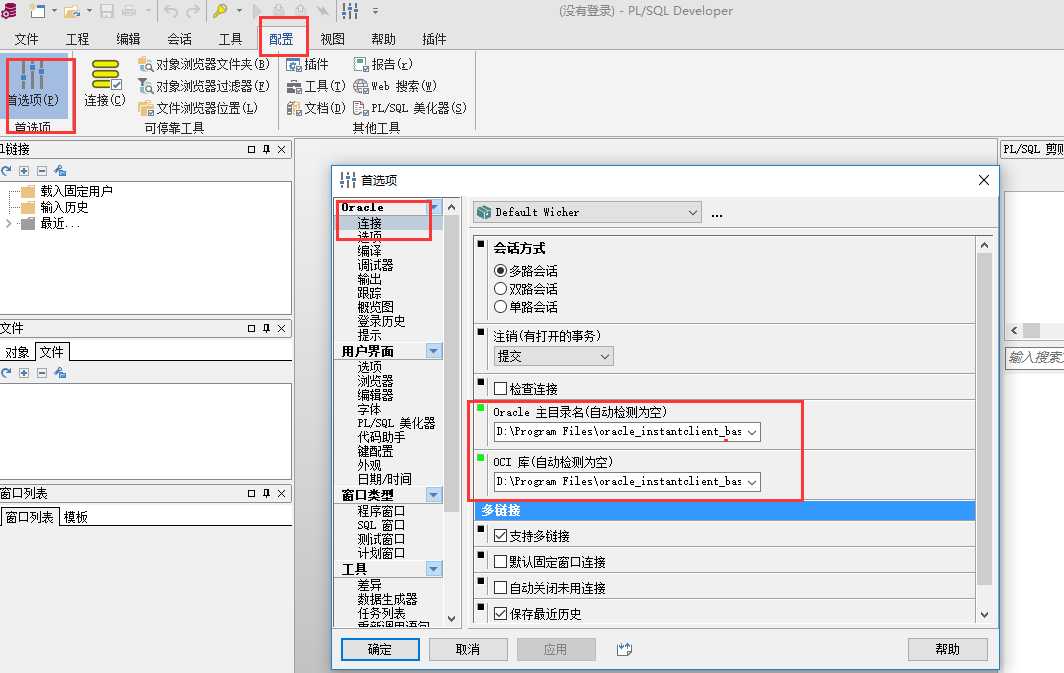
Task: Click preferences tree scrollbar up arrow
Action: coord(451,207)
